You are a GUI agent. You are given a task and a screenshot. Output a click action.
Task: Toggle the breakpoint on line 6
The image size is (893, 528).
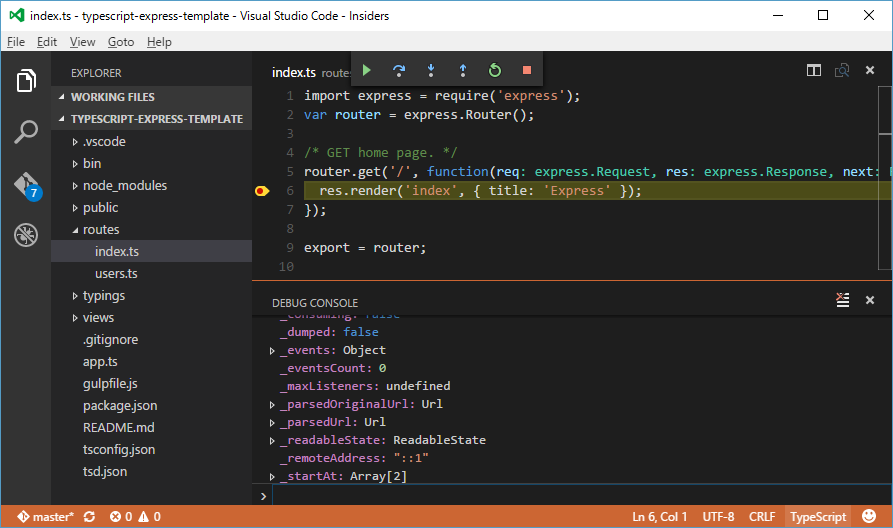[261, 191]
